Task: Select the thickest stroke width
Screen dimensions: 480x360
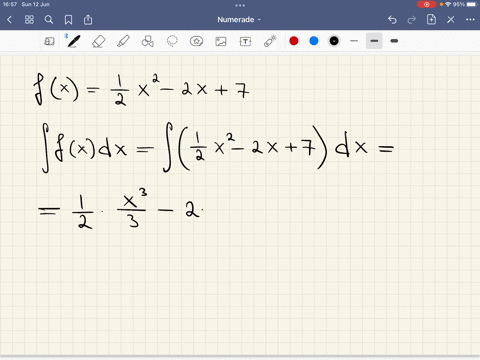Action: pyautogui.click(x=394, y=41)
